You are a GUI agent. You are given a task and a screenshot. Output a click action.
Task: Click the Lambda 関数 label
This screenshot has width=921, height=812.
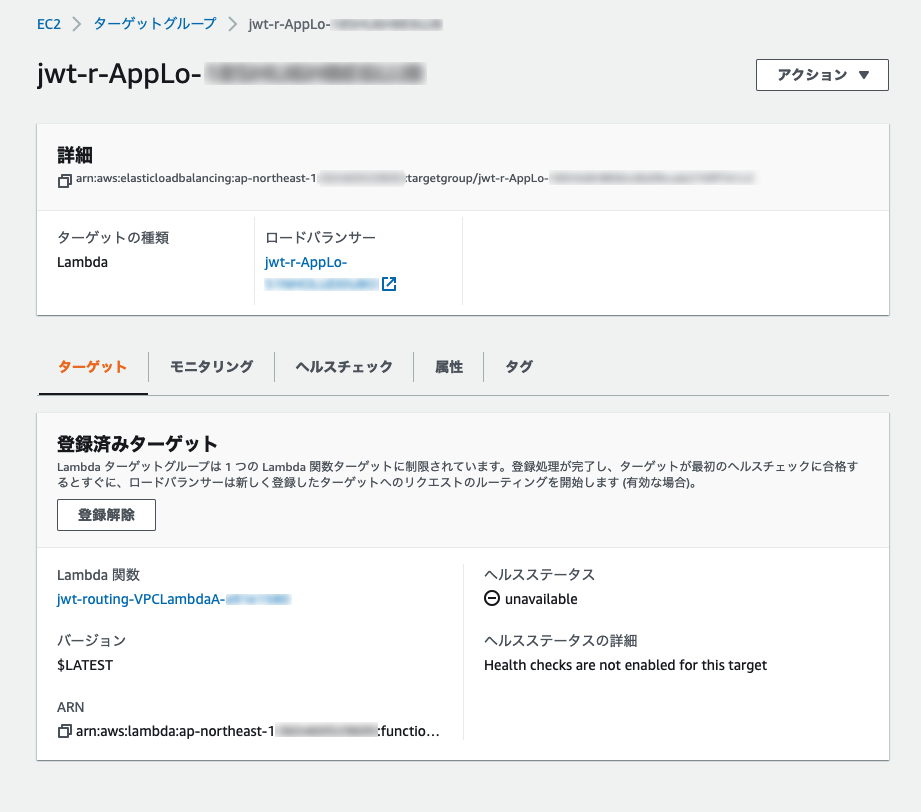(98, 575)
